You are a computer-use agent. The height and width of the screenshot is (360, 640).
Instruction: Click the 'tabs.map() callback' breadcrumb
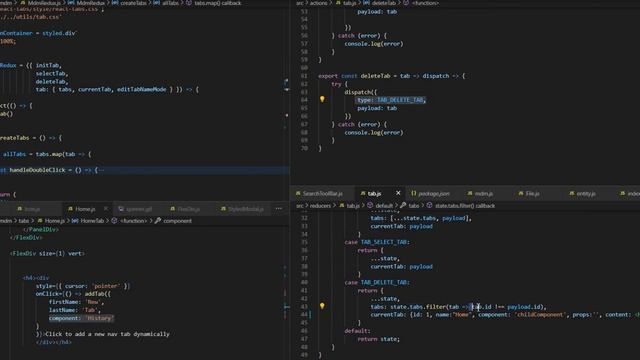(218, 3)
